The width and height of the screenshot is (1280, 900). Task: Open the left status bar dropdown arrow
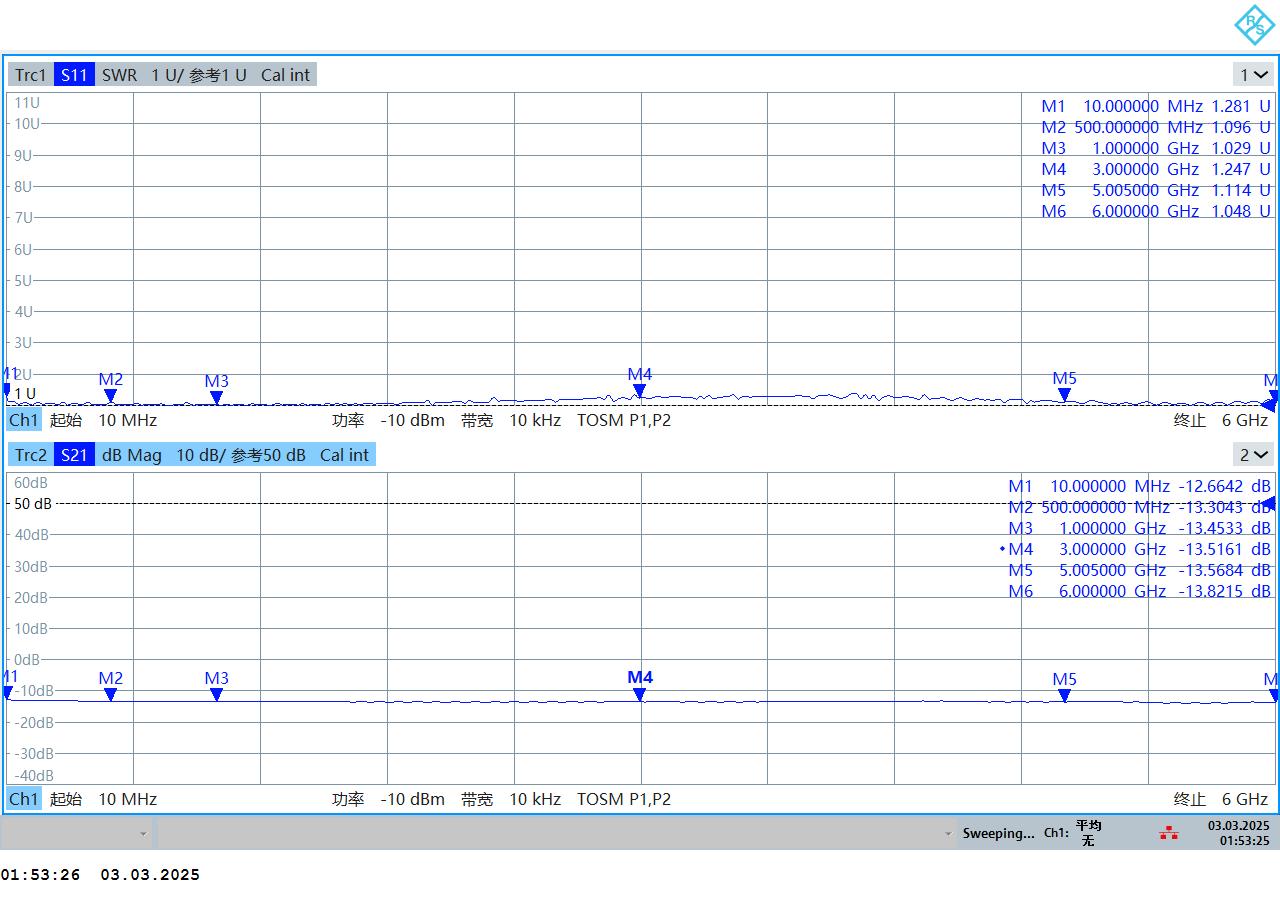[x=143, y=833]
